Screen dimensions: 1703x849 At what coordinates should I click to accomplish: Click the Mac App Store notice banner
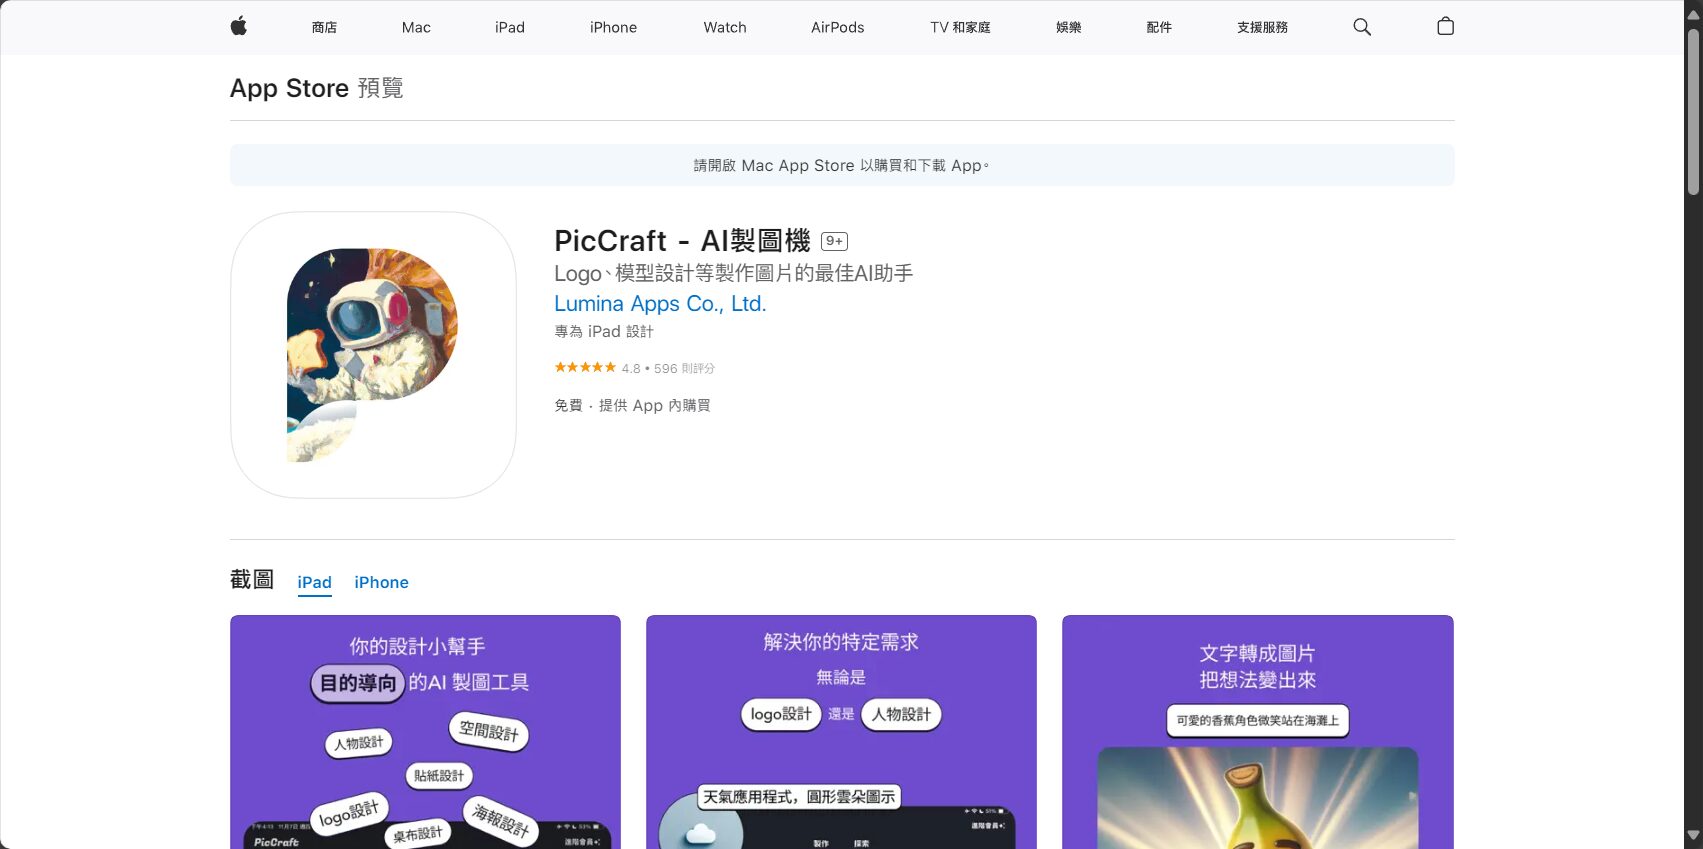point(842,165)
